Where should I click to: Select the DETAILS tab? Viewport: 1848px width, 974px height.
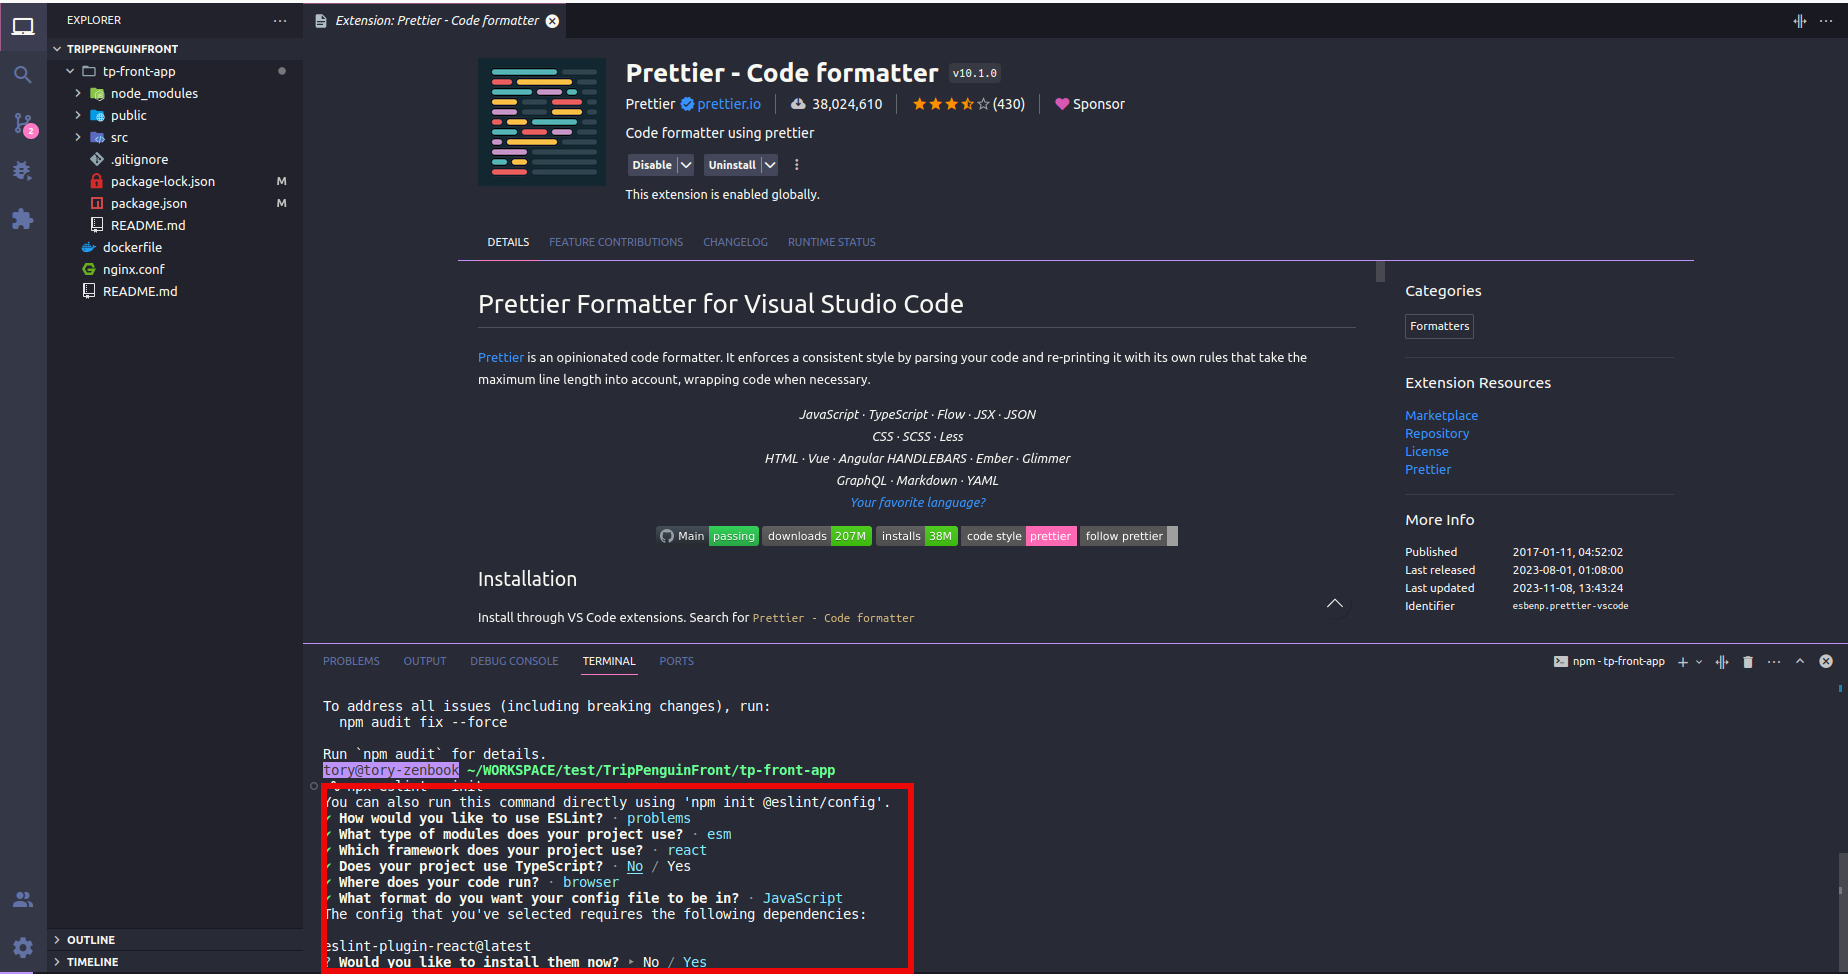pos(508,242)
